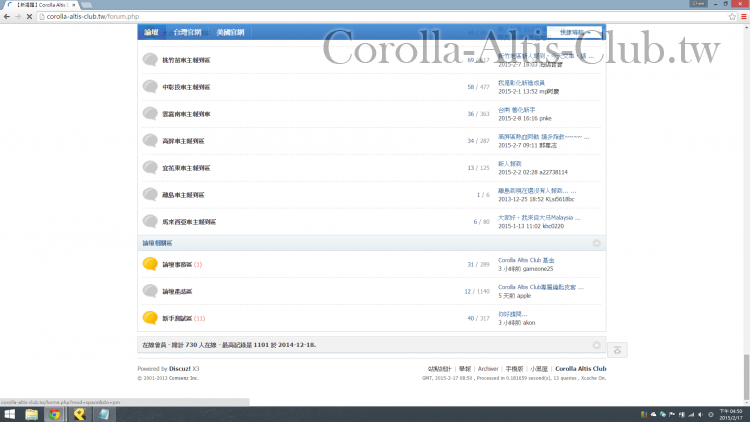Open the 中彰投車主報到區 forum

[x=186, y=87]
